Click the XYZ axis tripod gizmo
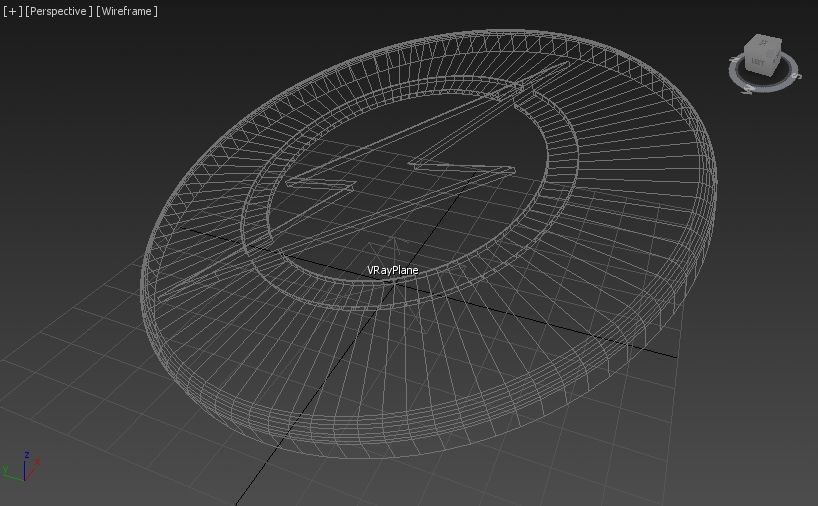 pos(21,467)
